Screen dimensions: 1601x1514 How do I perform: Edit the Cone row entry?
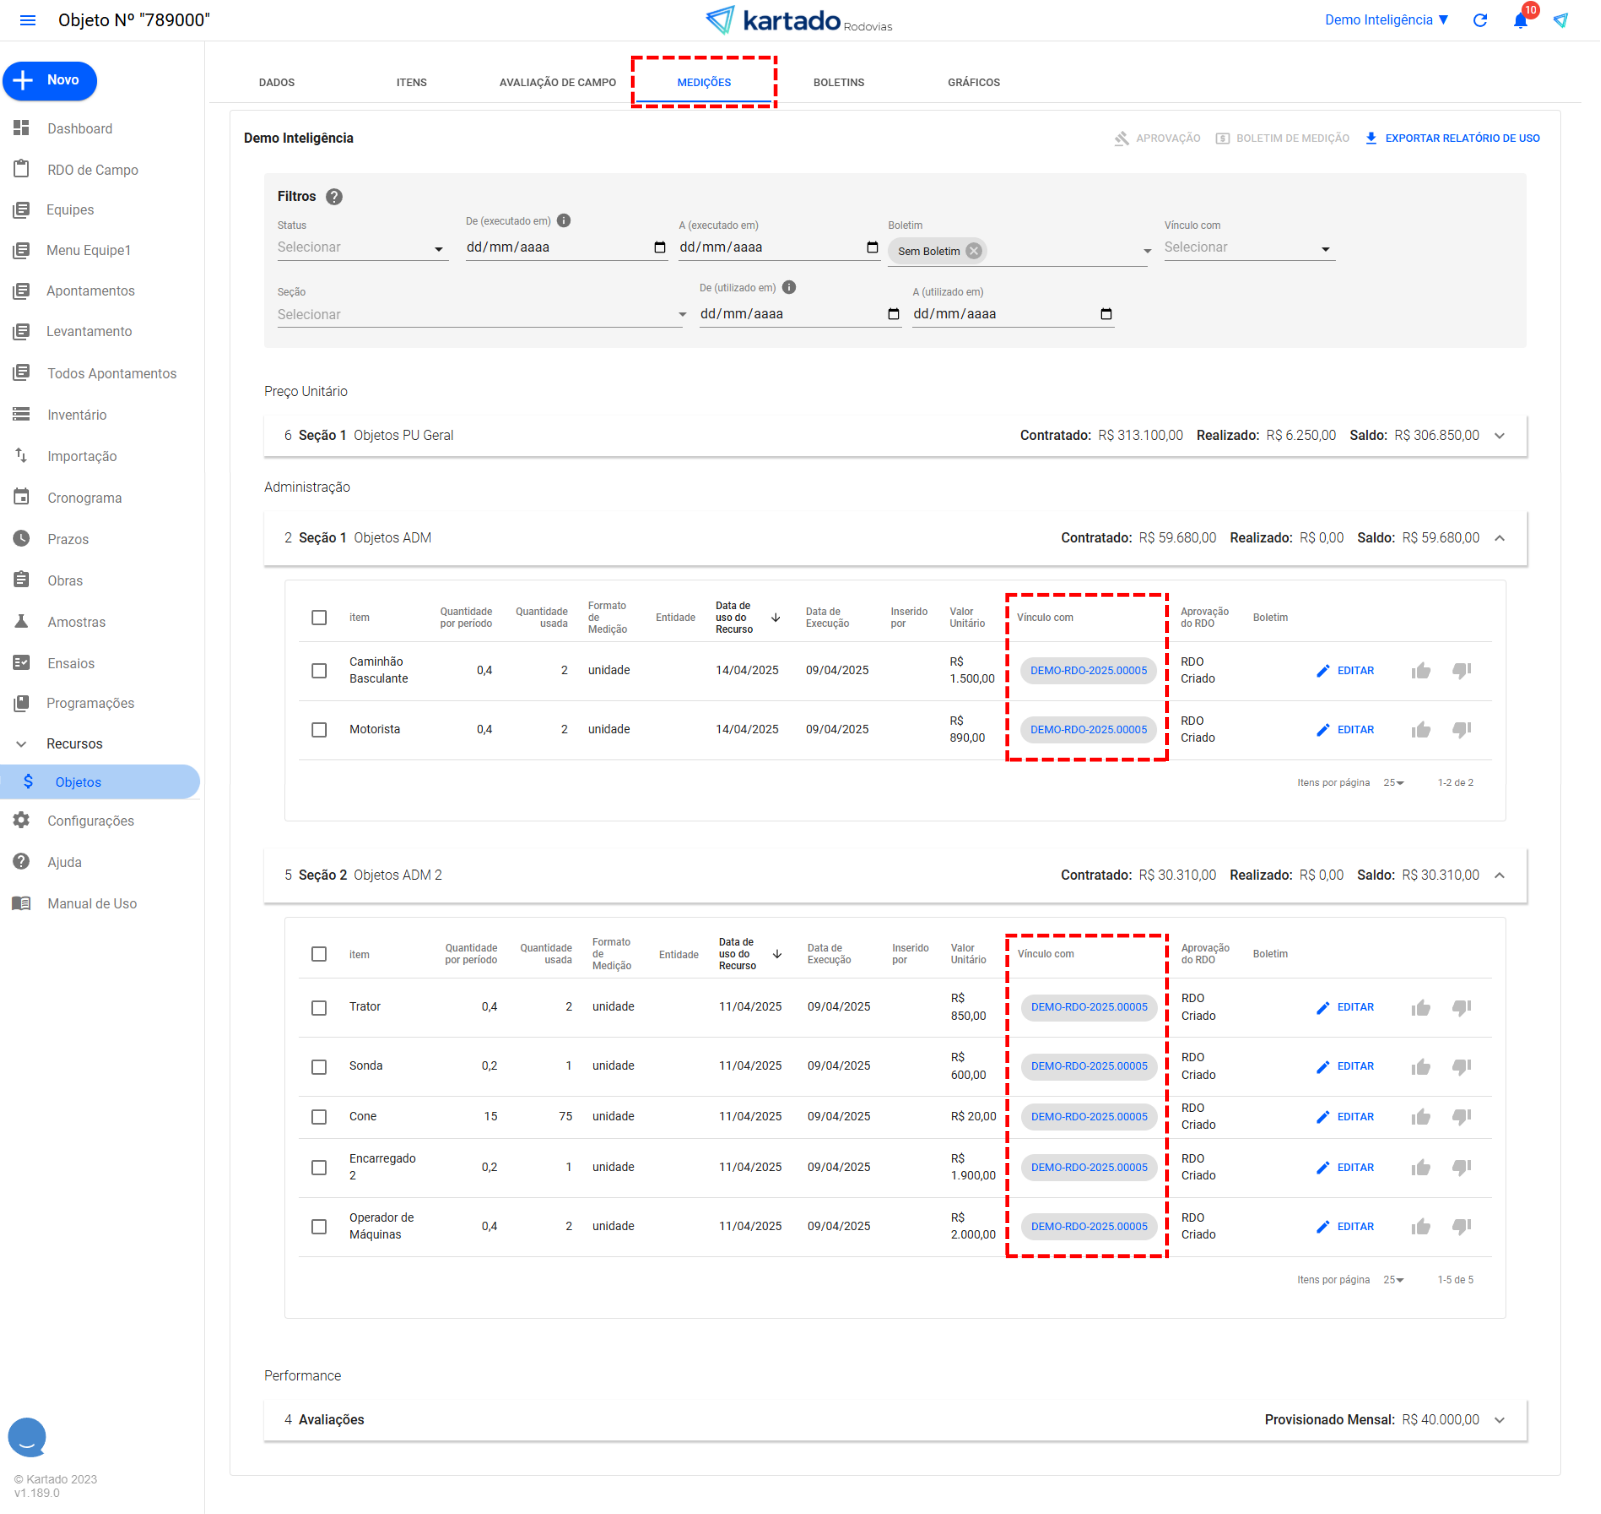1346,1117
